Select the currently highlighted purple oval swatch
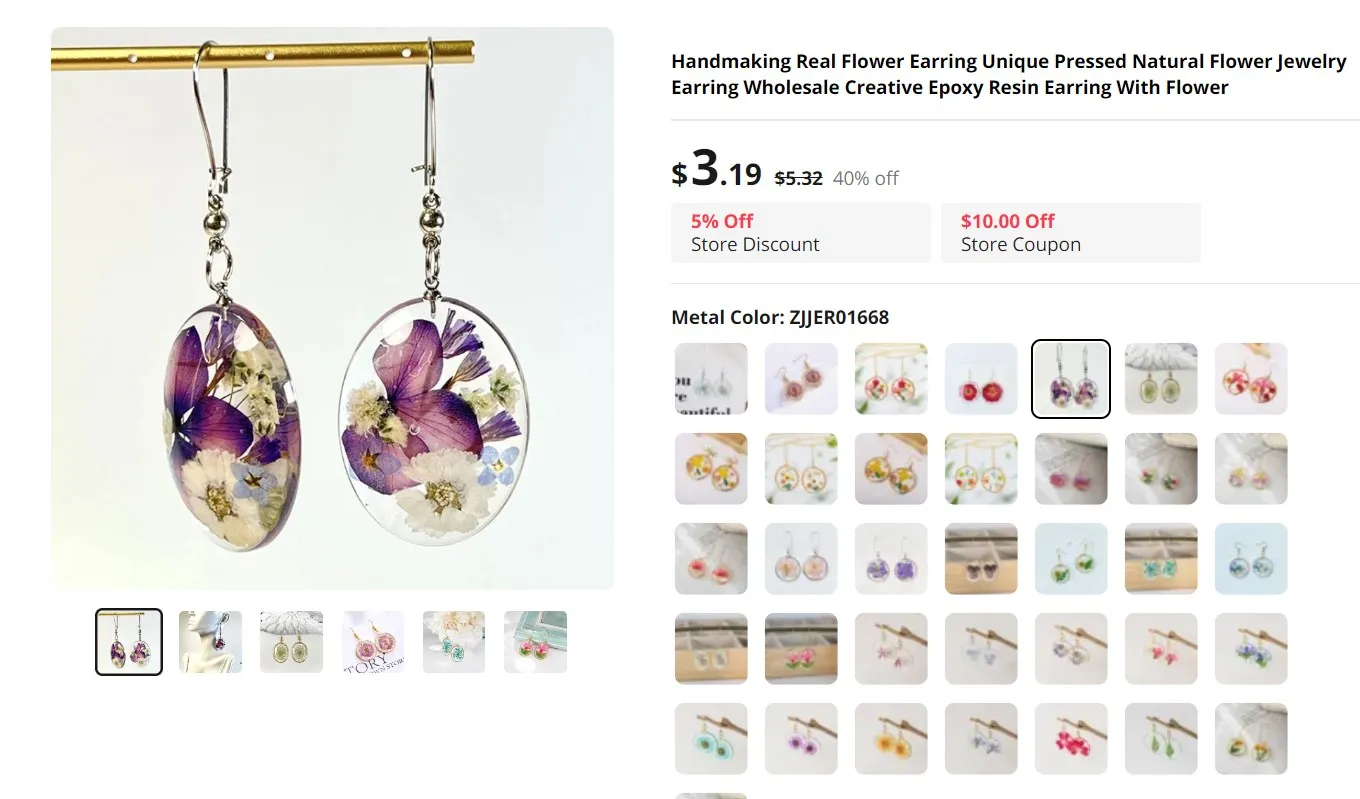Image resolution: width=1360 pixels, height=799 pixels. 1071,379
